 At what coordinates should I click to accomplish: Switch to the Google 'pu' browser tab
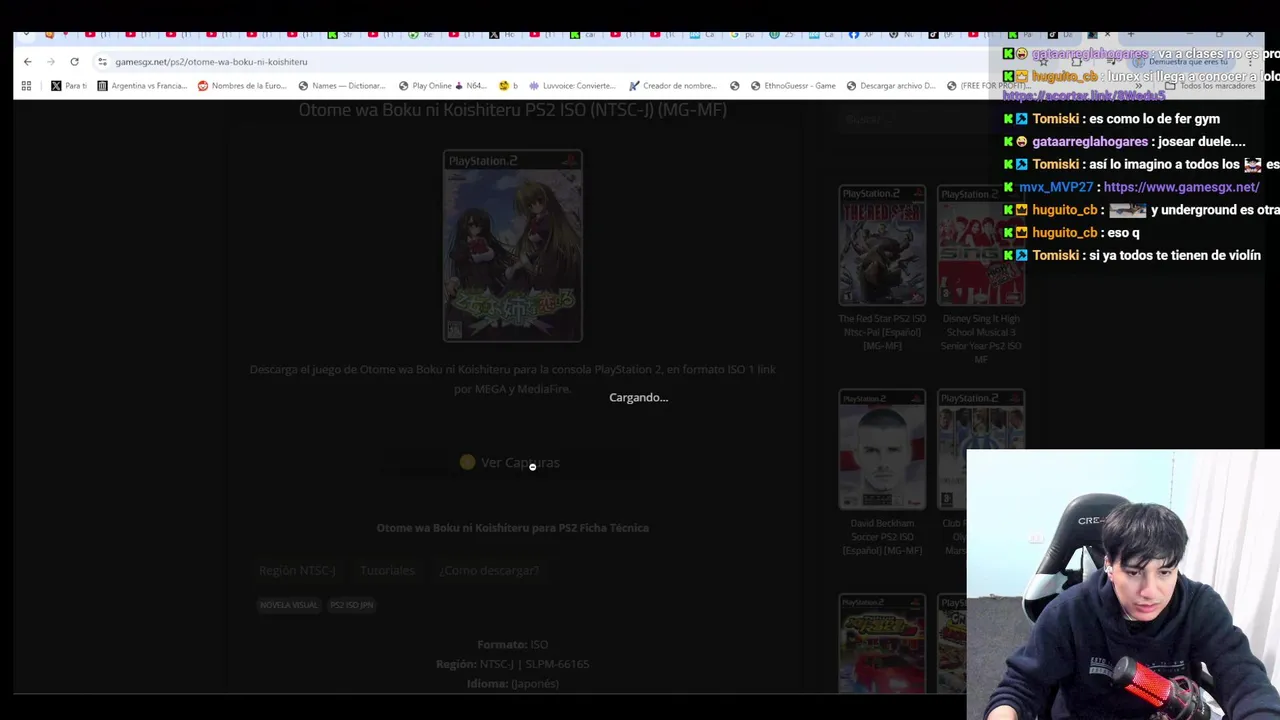coord(741,34)
